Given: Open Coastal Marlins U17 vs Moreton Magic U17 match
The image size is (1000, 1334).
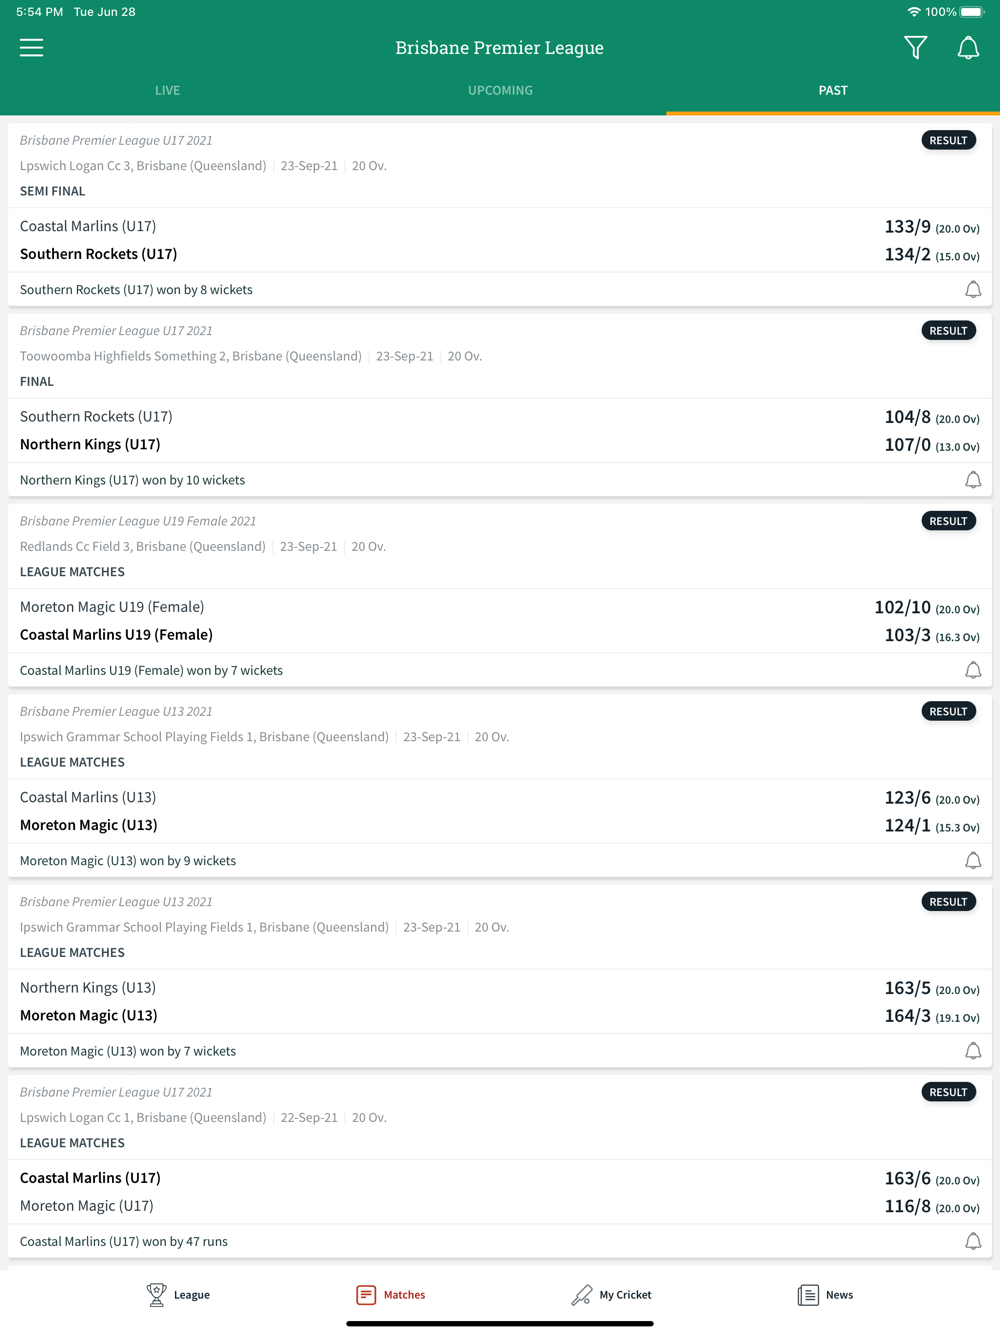Looking at the screenshot, I should pyautogui.click(x=500, y=1192).
